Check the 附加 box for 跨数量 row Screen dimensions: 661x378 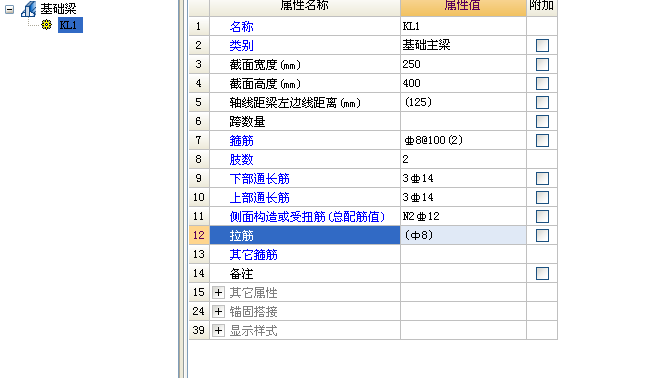coord(542,121)
